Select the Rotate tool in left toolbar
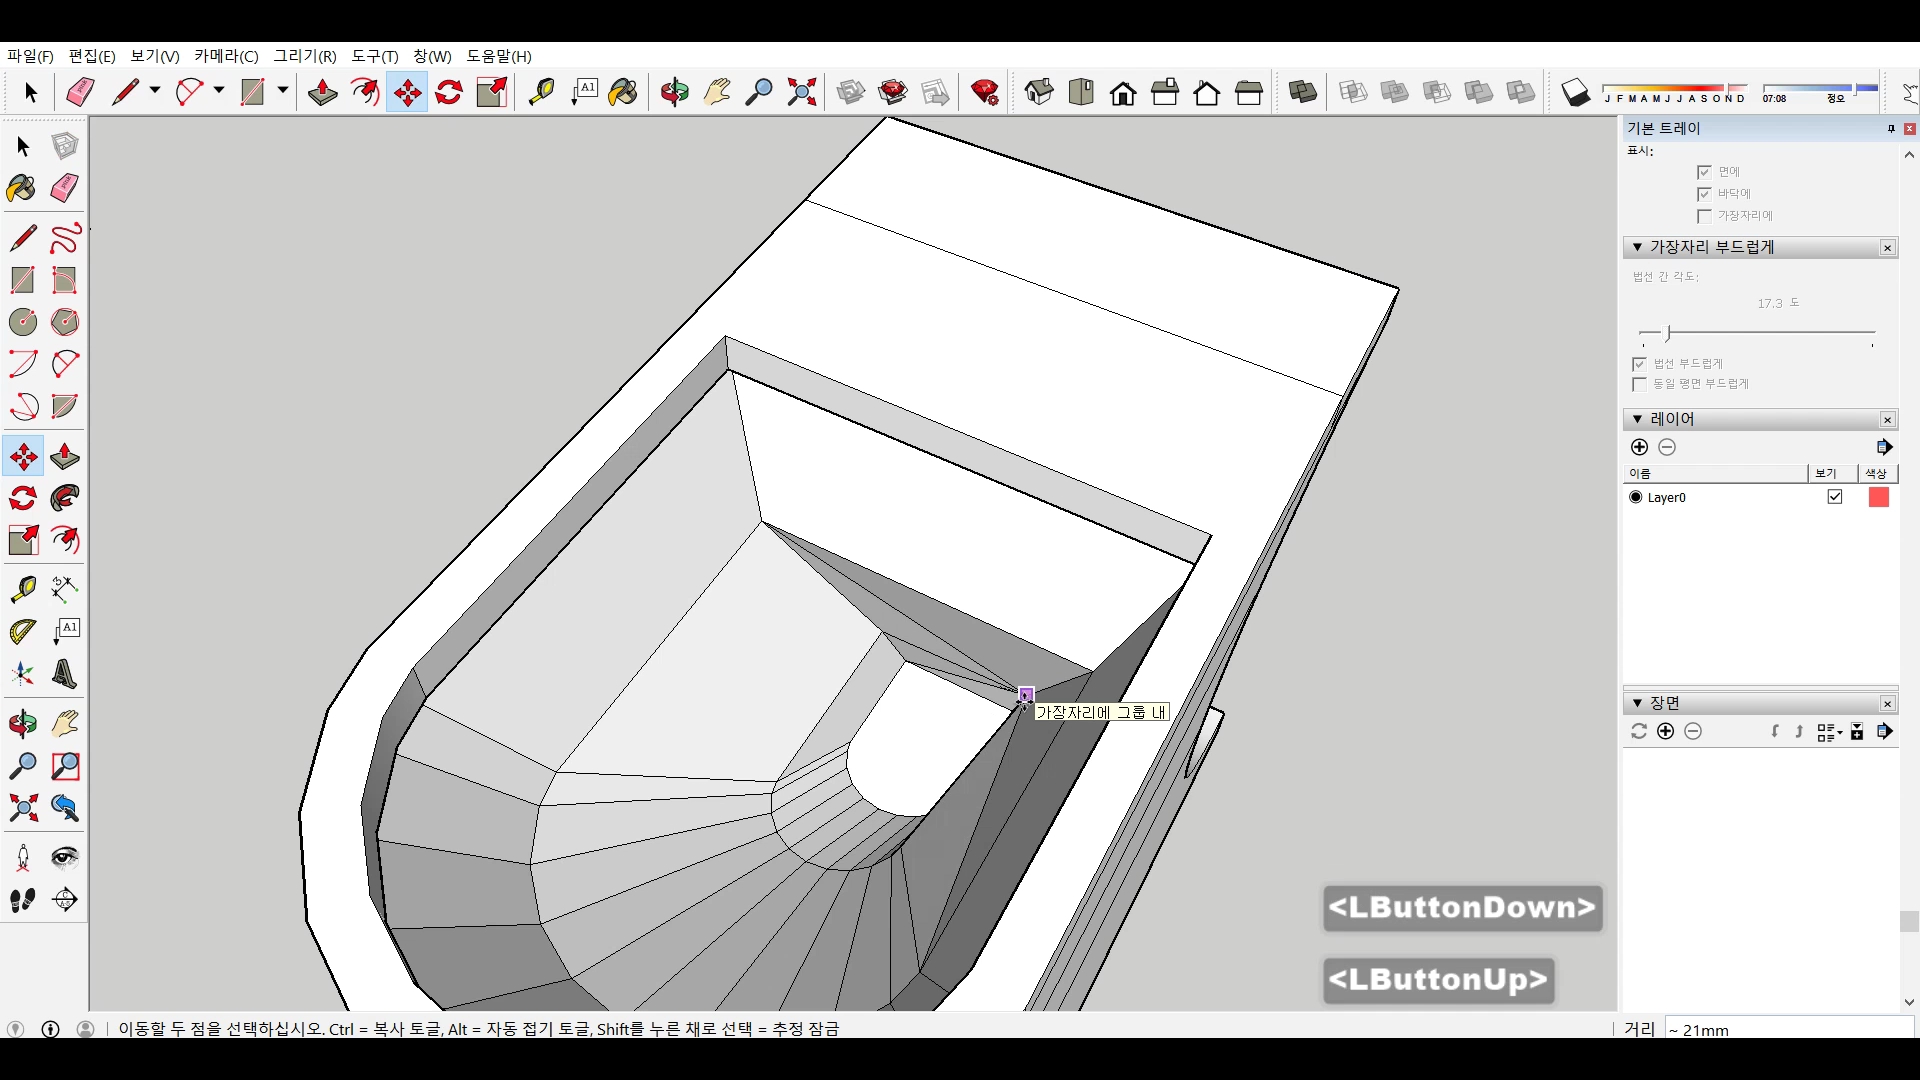This screenshot has height=1080, width=1920. [23, 498]
